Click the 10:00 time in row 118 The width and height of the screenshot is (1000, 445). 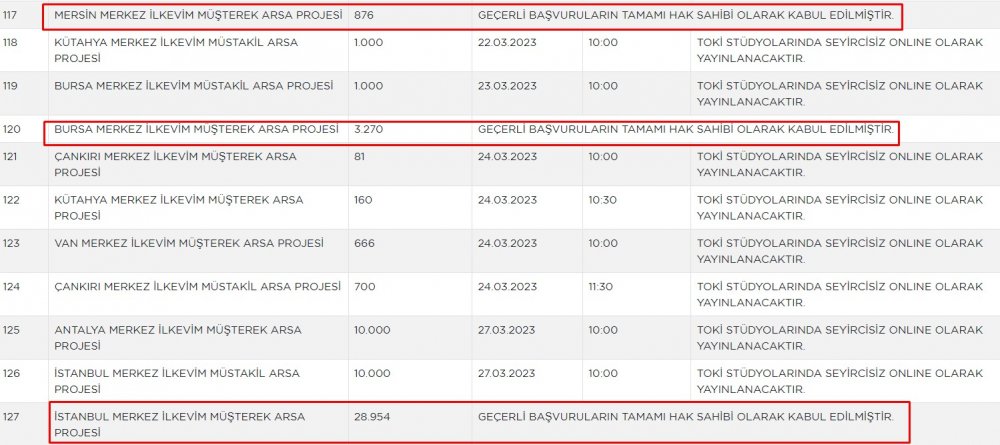(603, 43)
